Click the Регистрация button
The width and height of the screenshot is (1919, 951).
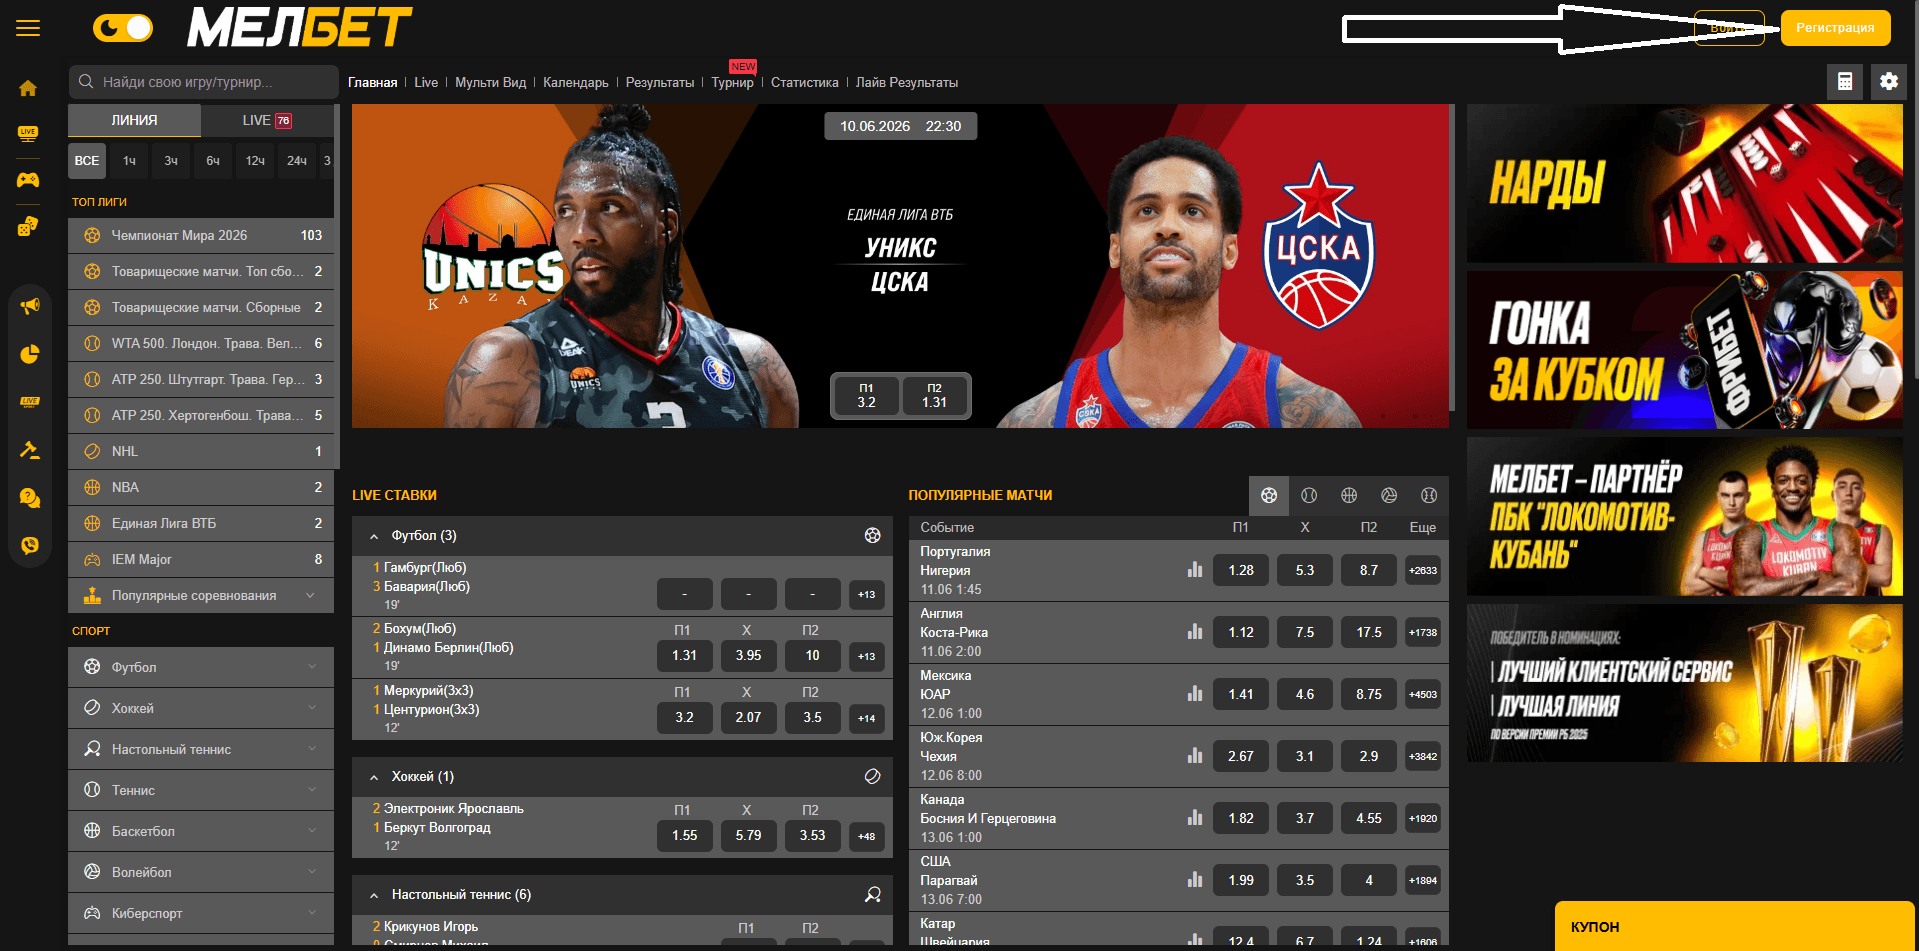(x=1835, y=28)
